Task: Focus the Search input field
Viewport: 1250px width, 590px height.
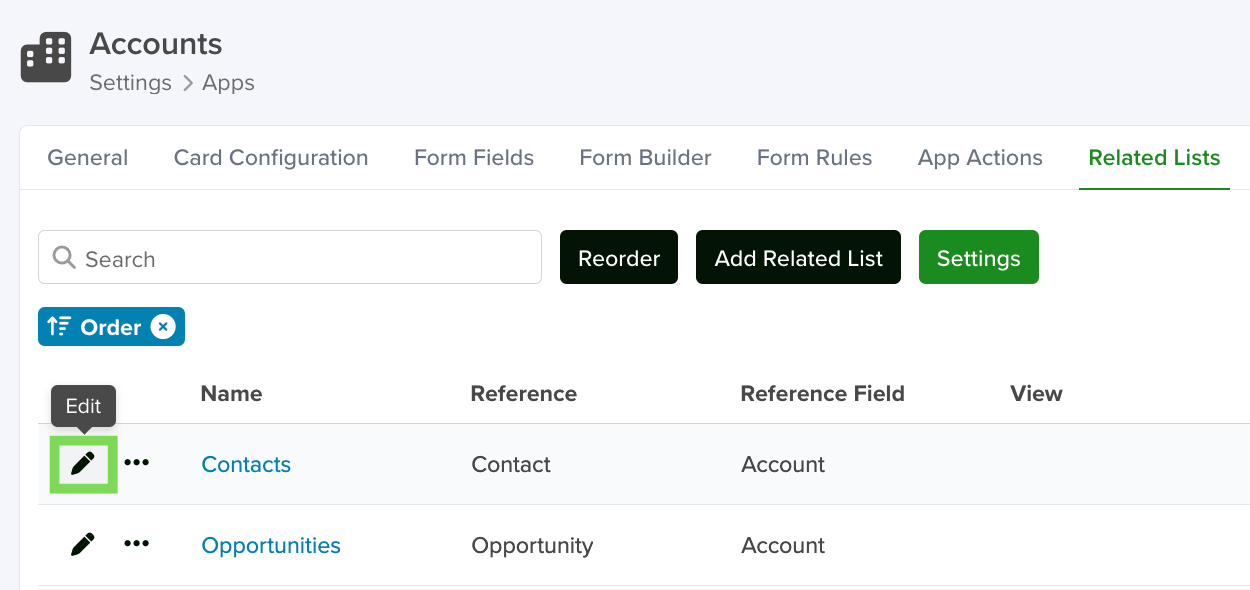Action: click(x=290, y=257)
